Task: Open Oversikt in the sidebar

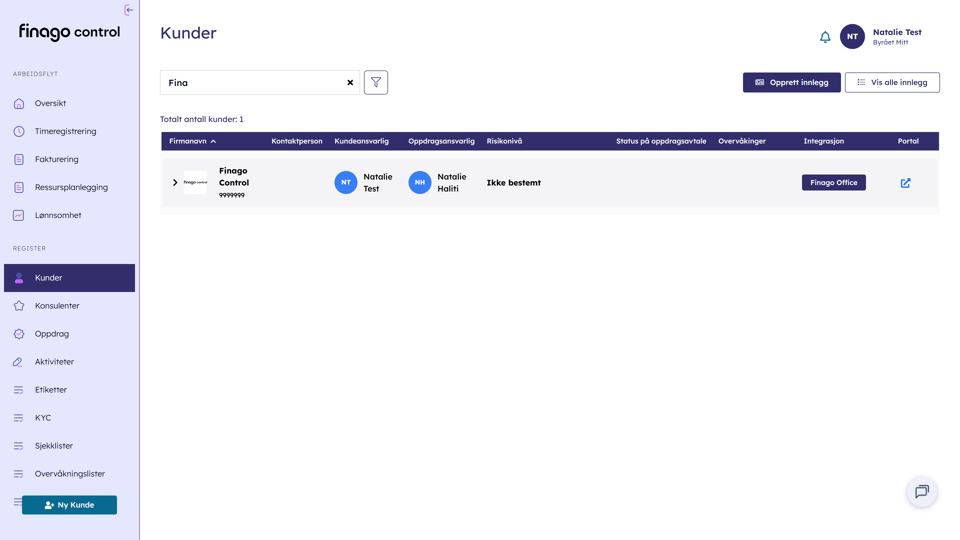Action: click(x=50, y=104)
